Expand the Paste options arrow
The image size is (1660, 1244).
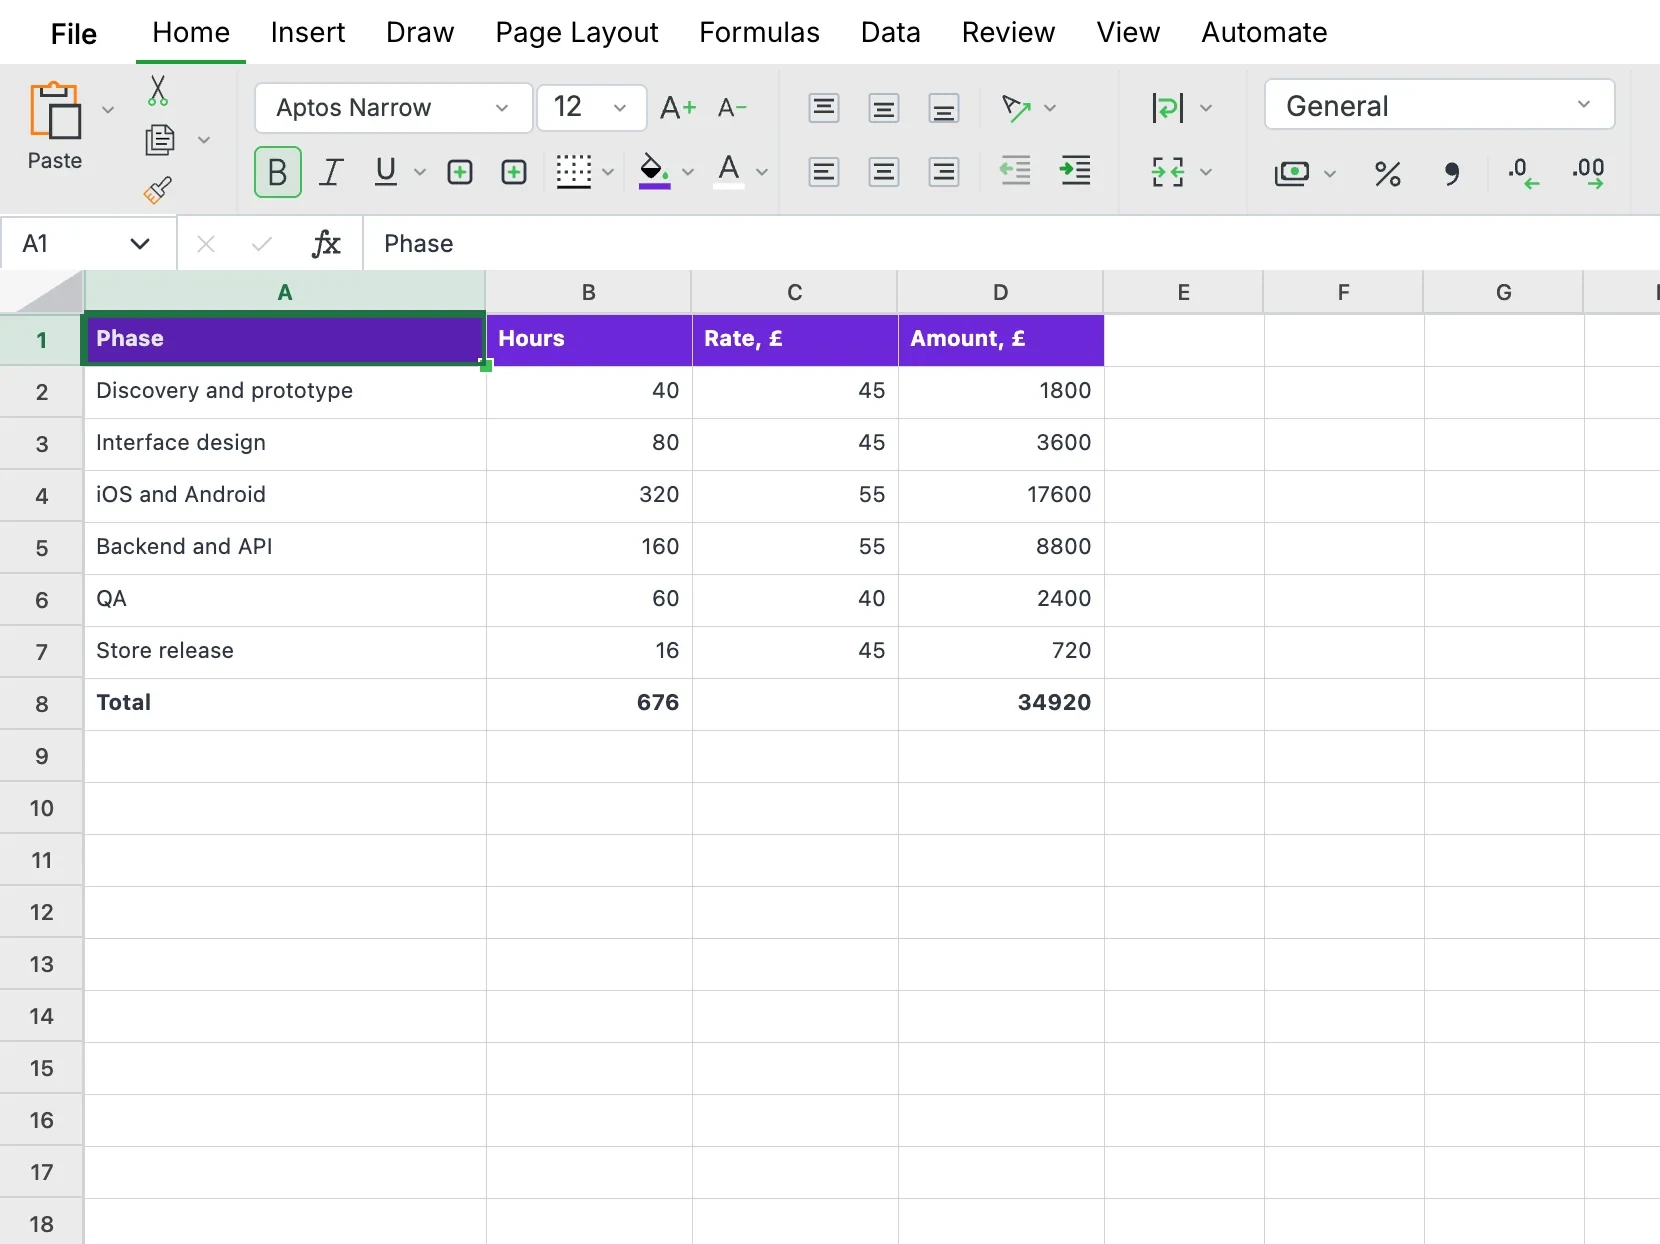(x=108, y=109)
